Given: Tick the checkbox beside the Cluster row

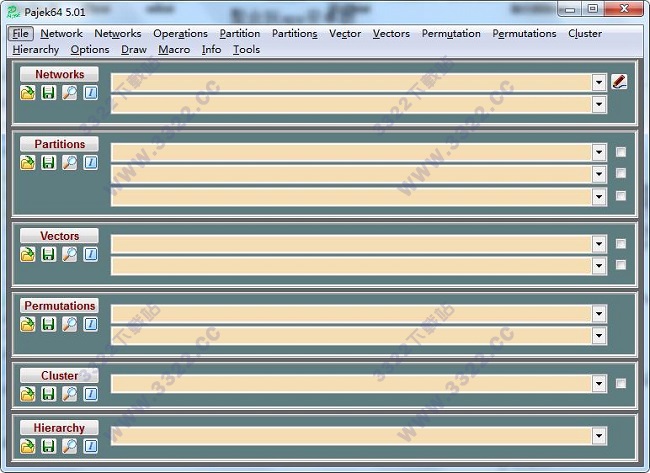Looking at the screenshot, I should [621, 383].
